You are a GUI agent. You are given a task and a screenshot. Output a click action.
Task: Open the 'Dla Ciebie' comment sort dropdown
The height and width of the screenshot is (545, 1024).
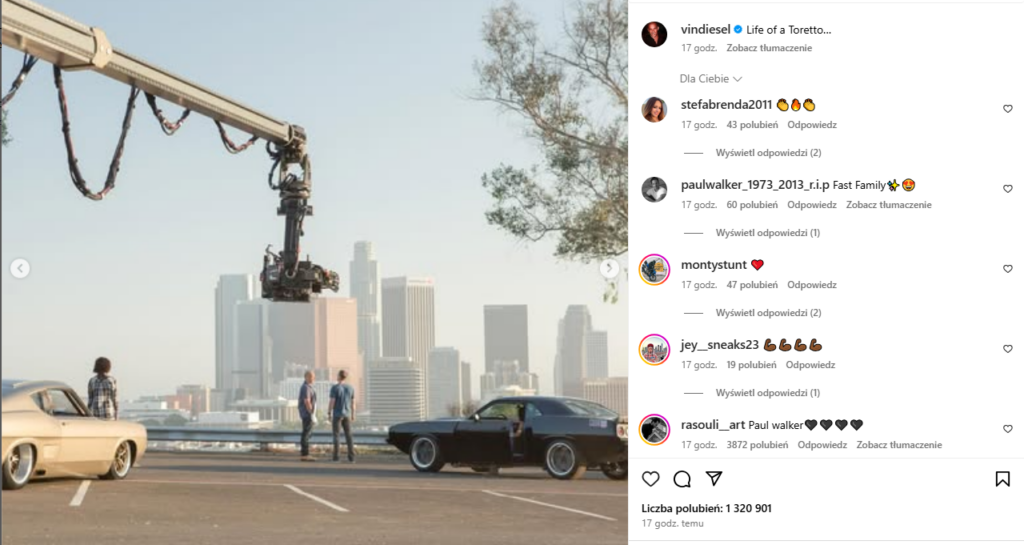point(711,79)
